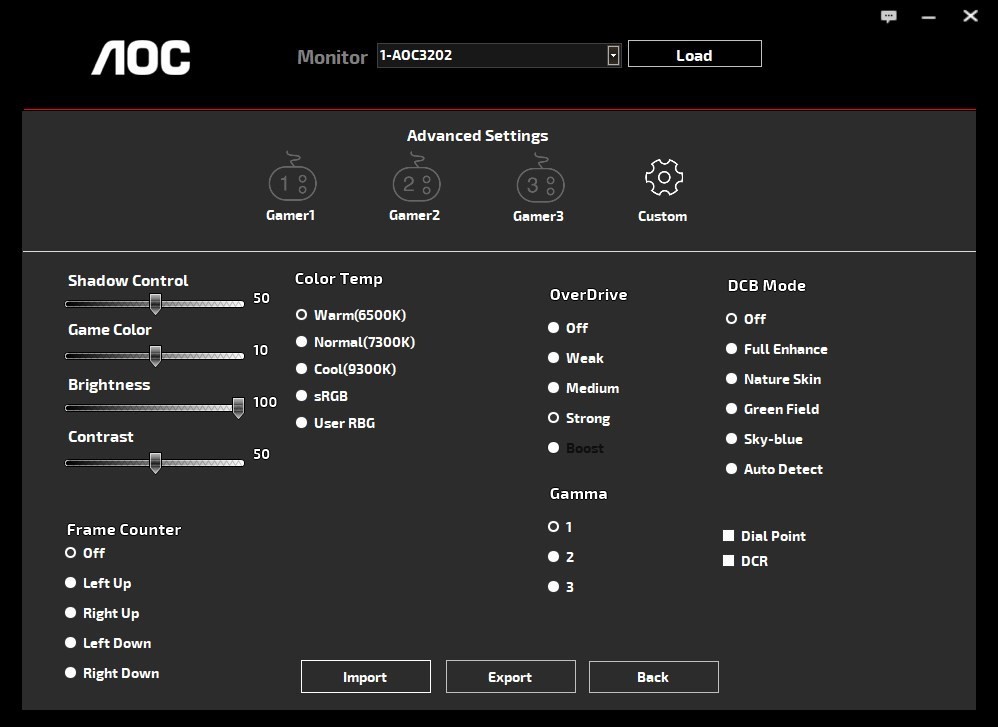The image size is (998, 727).
Task: Enable the DCR checkbox
Action: (x=729, y=561)
